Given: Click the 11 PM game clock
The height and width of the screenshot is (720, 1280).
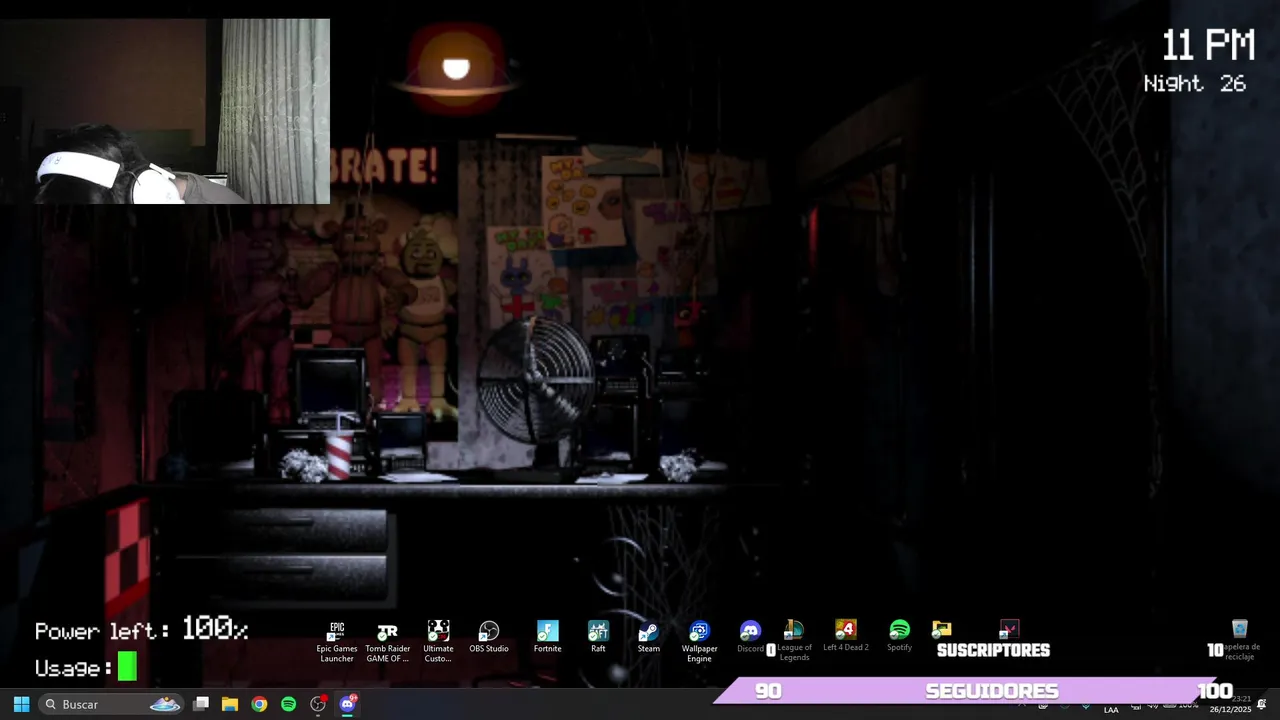Looking at the screenshot, I should [x=1208, y=46].
